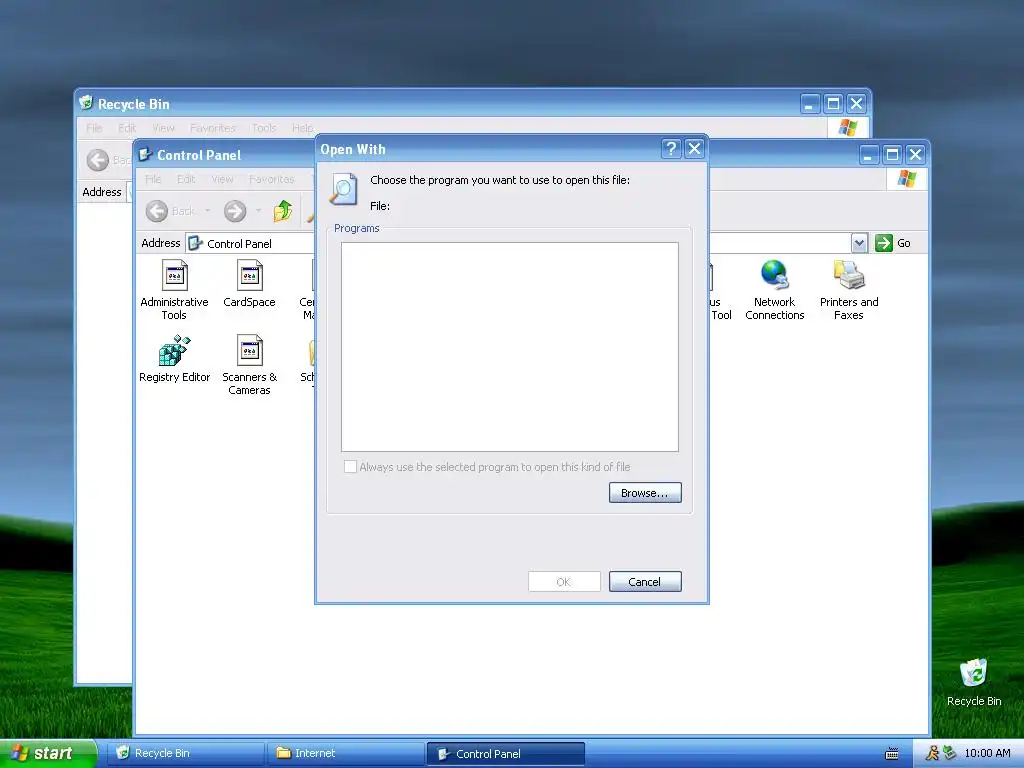Open the View menu in Control Panel window
This screenshot has width=1024, height=768.
222,179
